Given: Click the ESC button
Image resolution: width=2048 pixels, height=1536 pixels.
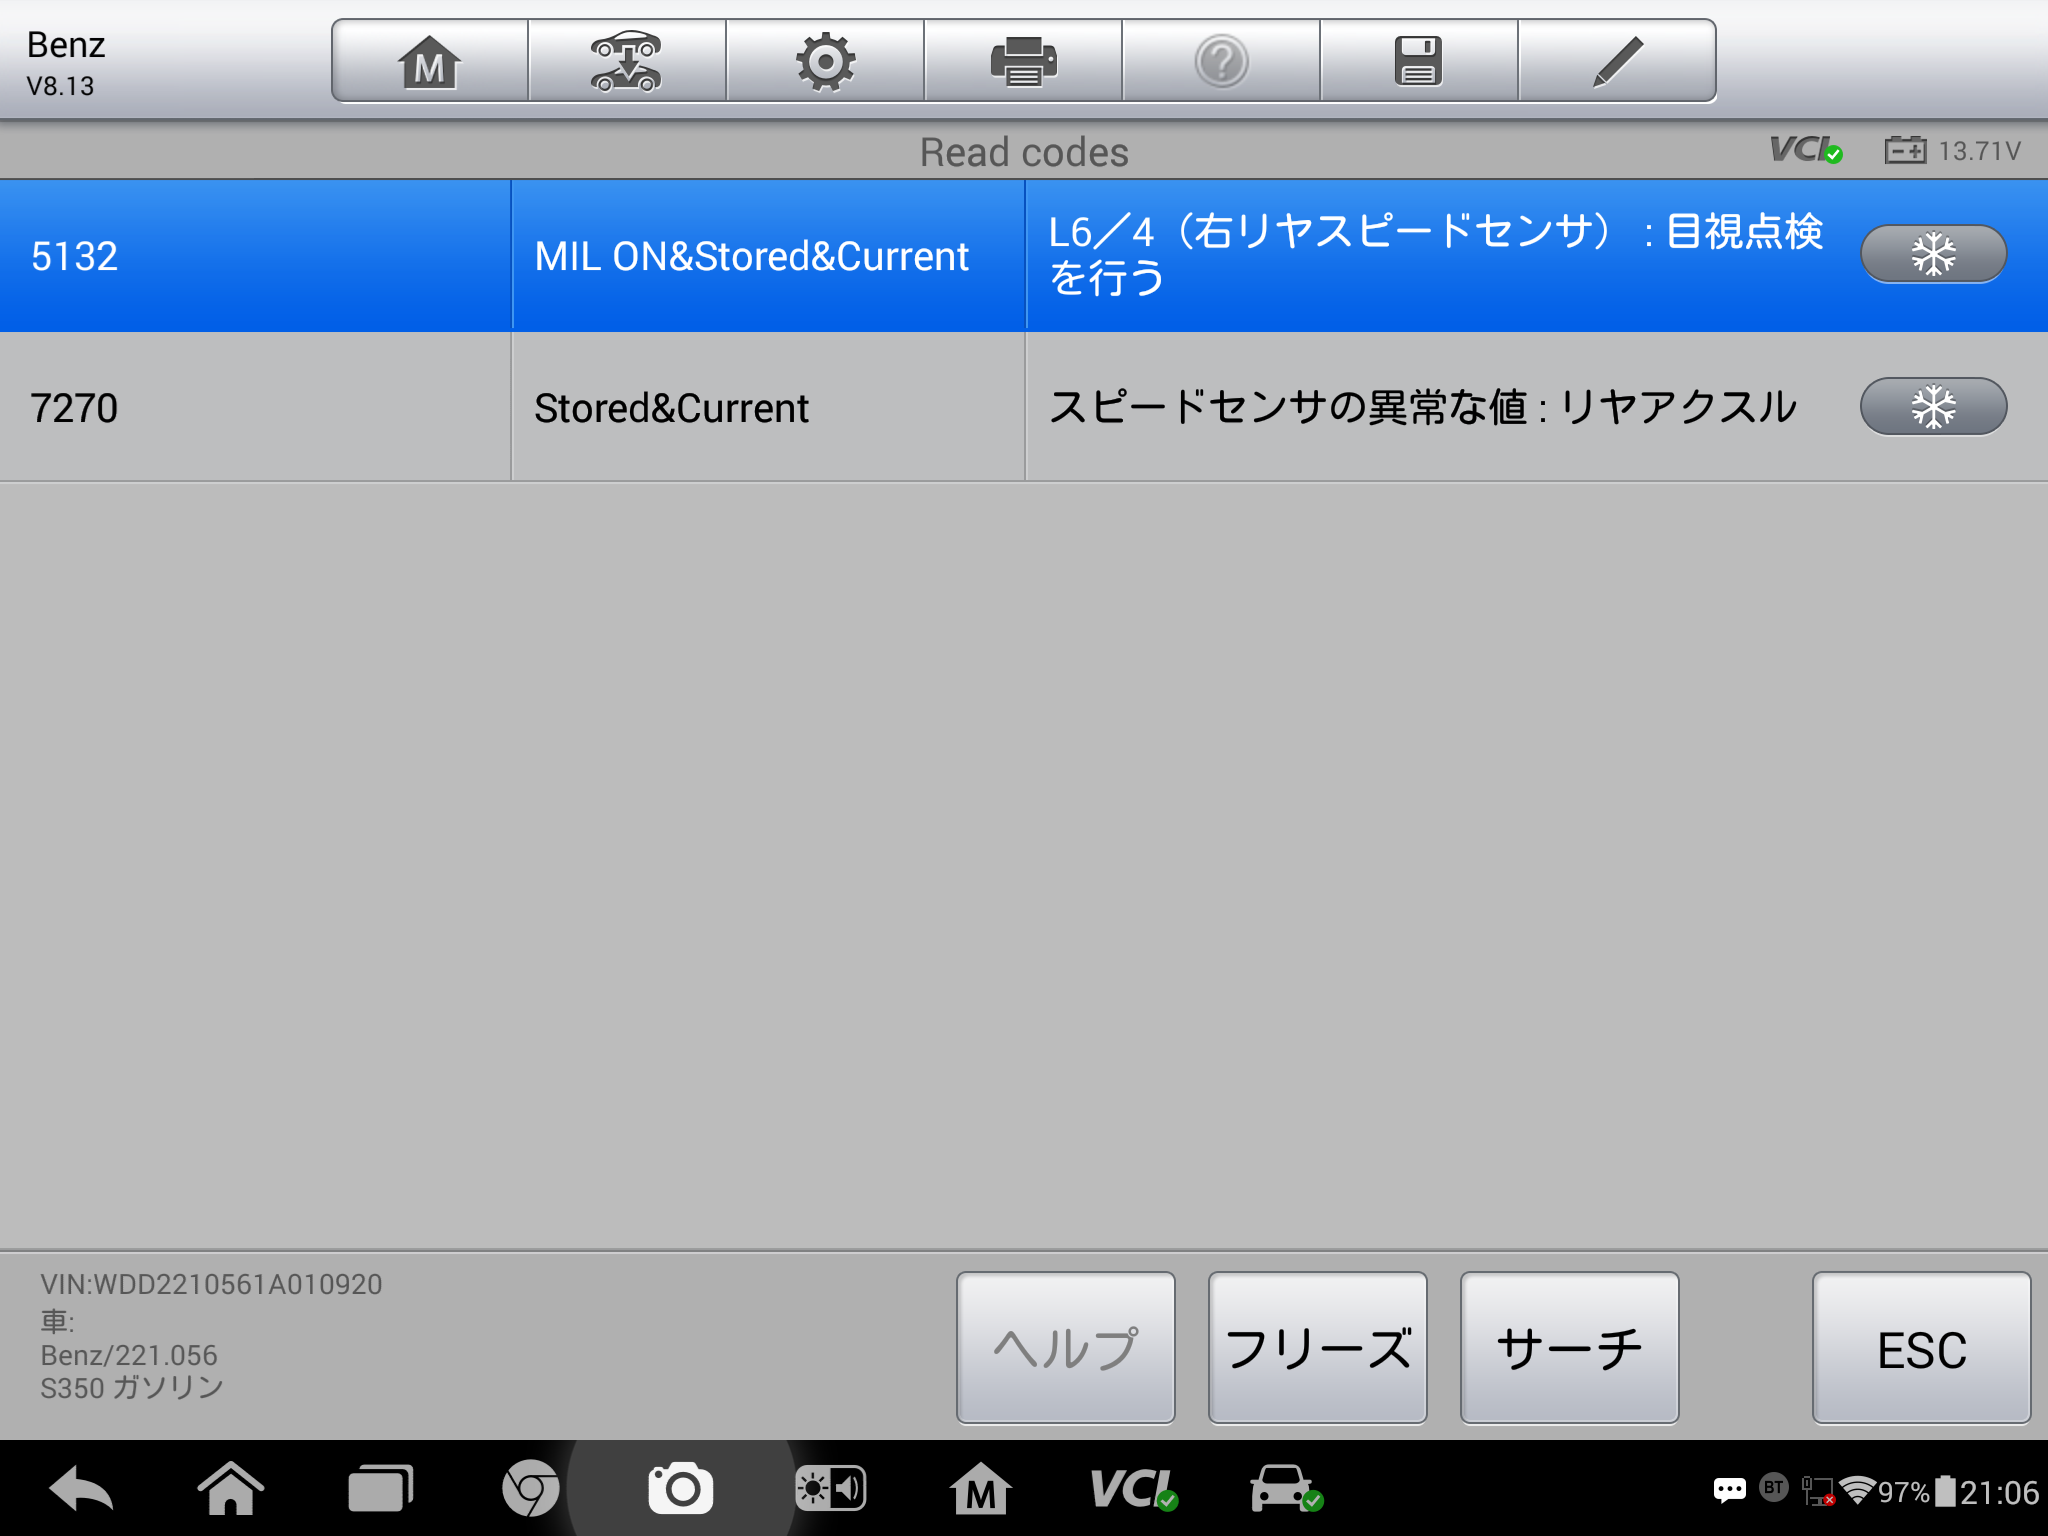Looking at the screenshot, I should [1922, 1347].
